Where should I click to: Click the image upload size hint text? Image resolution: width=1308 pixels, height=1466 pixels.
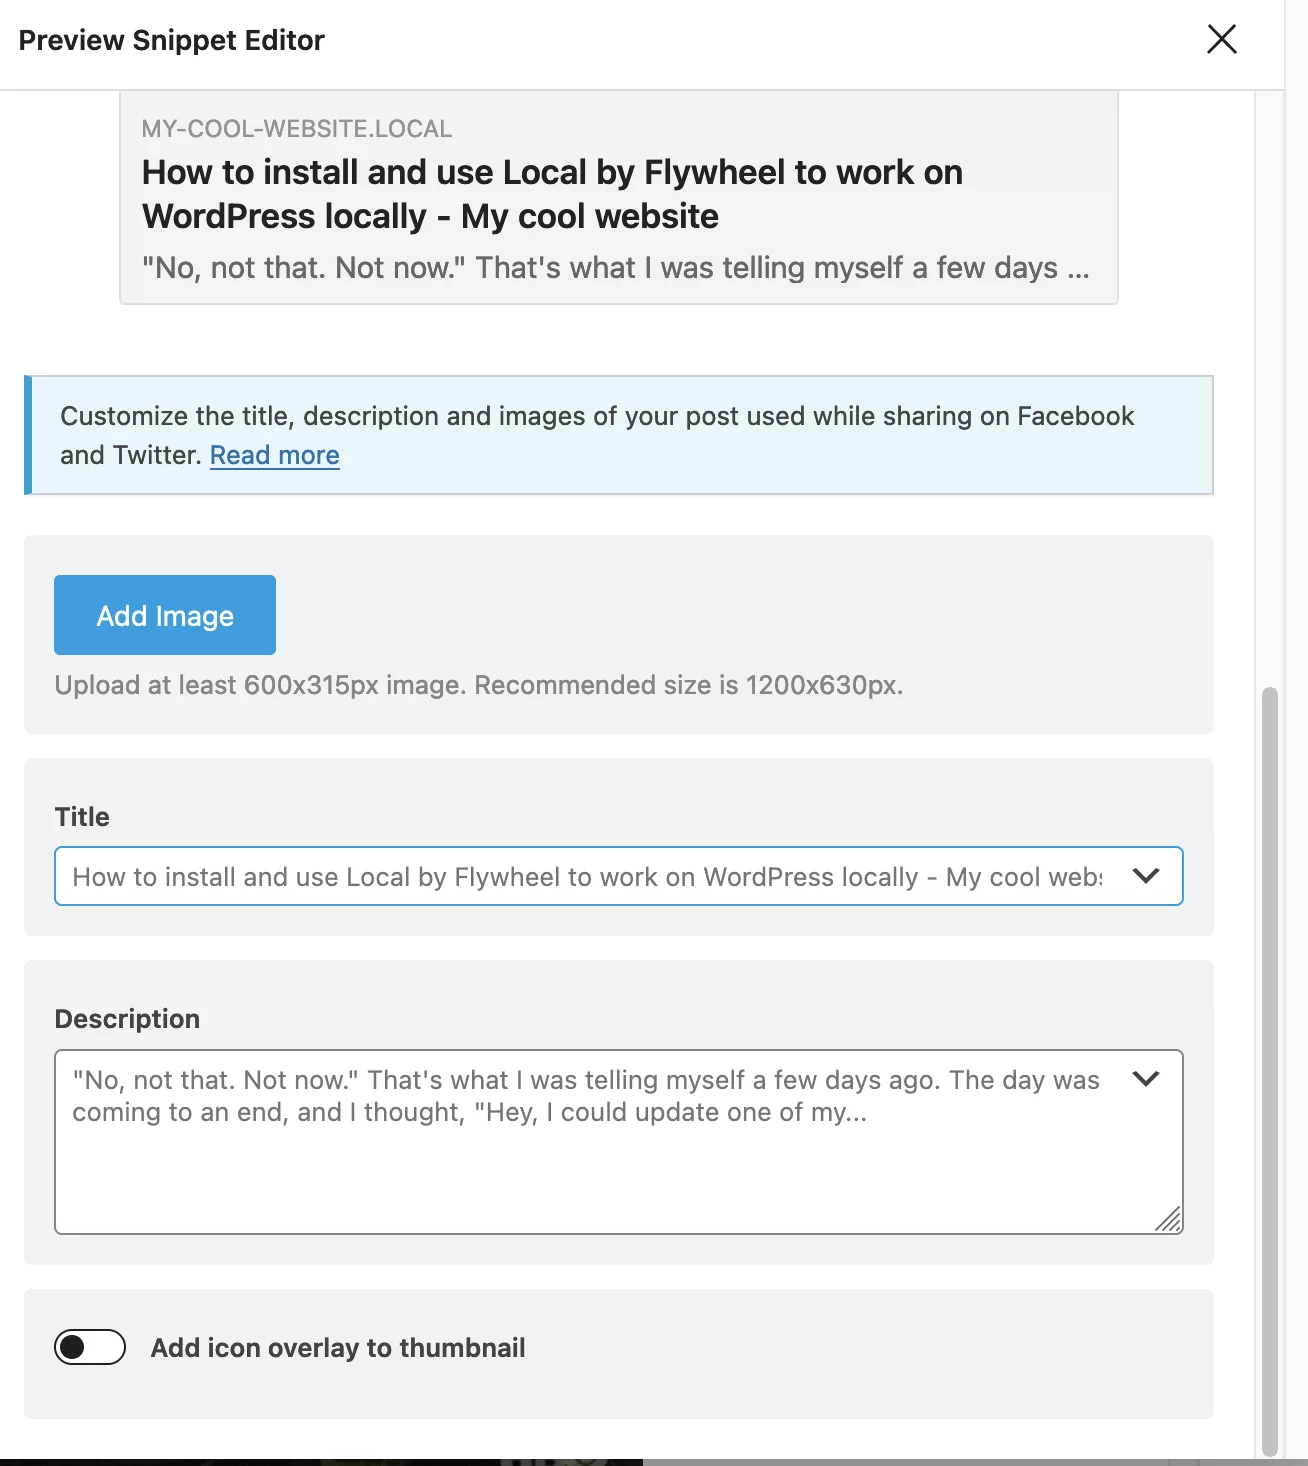[479, 685]
